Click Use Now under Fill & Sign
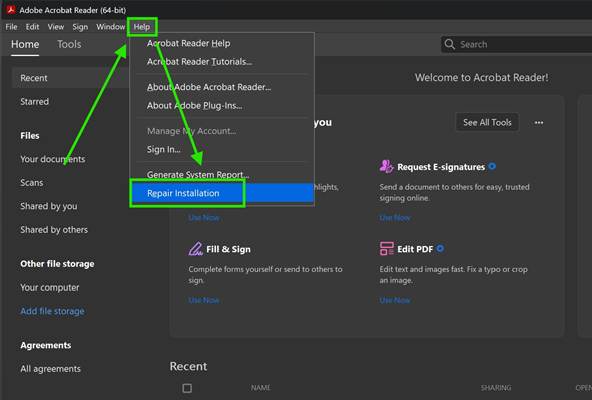This screenshot has height=400, width=592. click(x=204, y=300)
